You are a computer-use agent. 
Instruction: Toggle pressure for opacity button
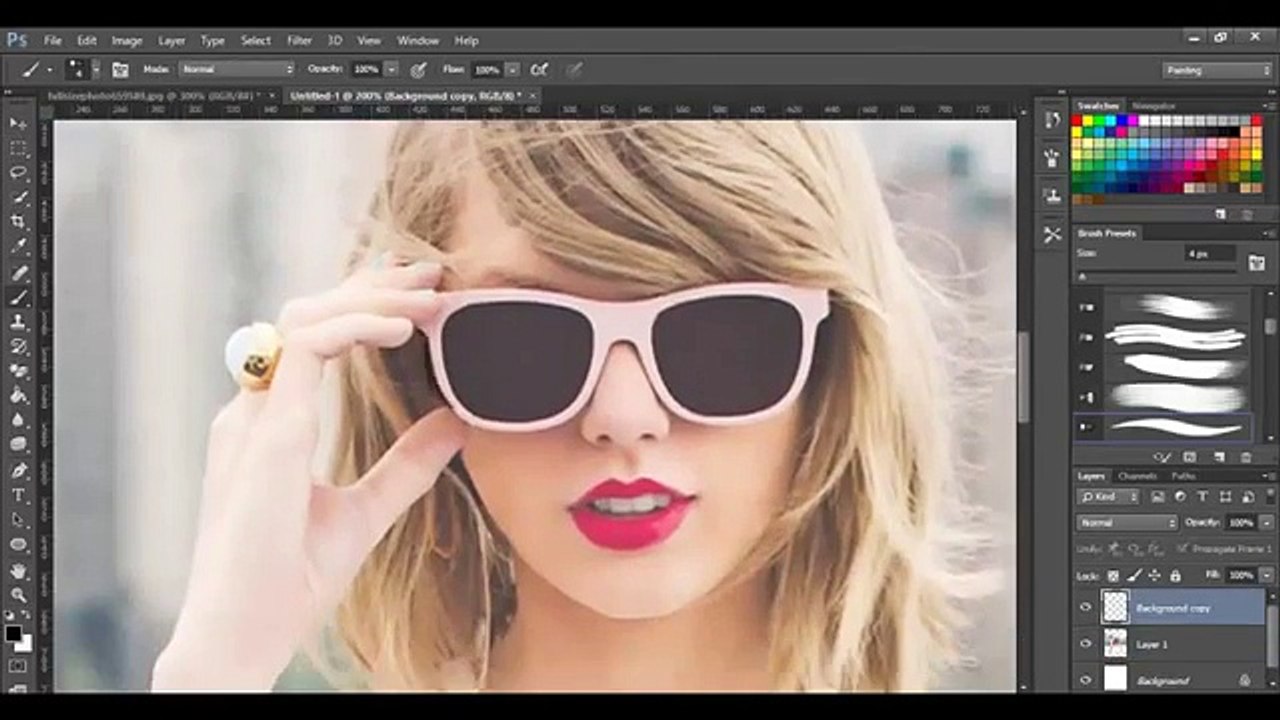[418, 70]
